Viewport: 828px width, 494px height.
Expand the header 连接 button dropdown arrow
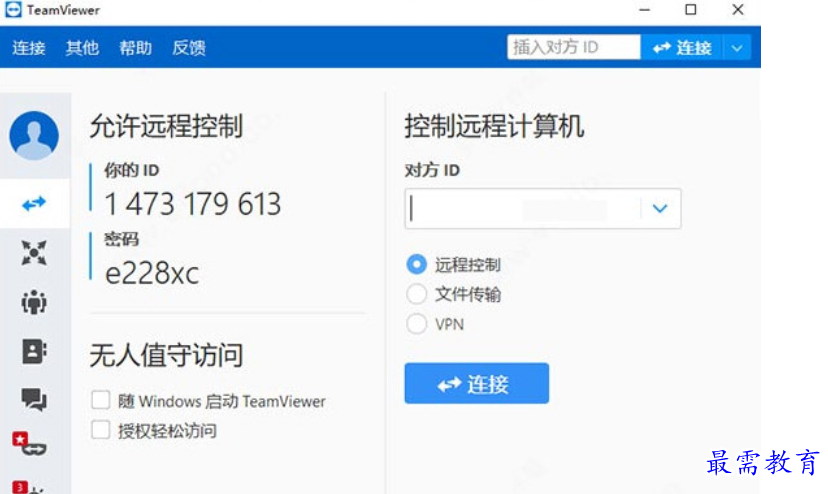737,48
